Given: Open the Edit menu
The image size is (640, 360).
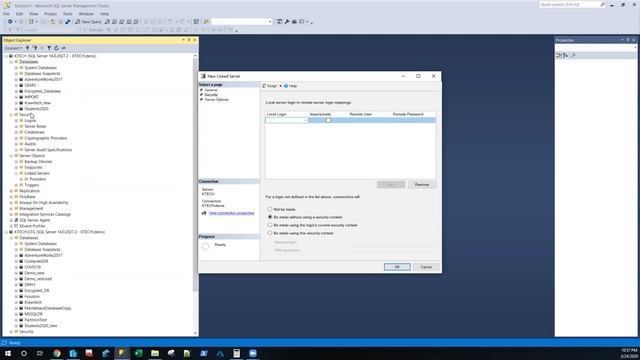Looking at the screenshot, I should point(19,14).
